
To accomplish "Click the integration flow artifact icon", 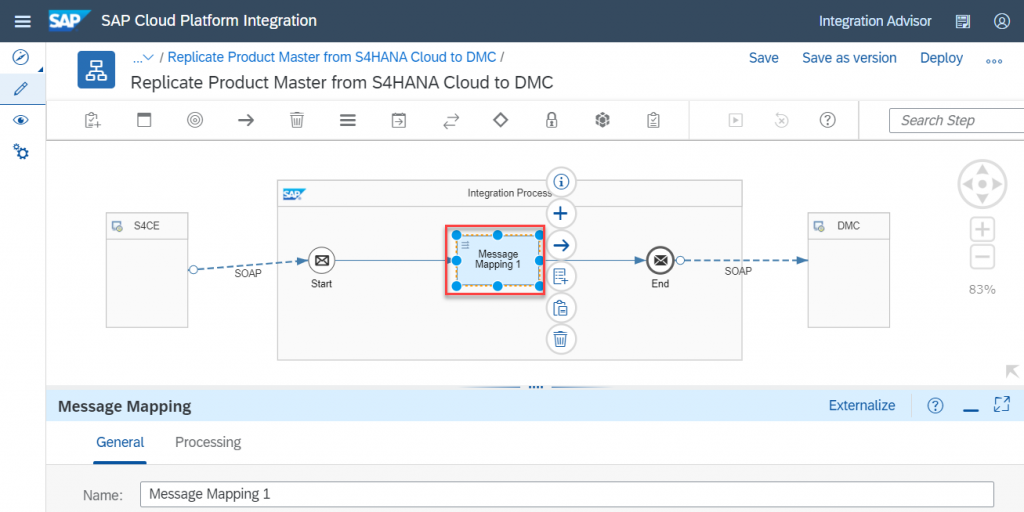I will (x=97, y=69).
